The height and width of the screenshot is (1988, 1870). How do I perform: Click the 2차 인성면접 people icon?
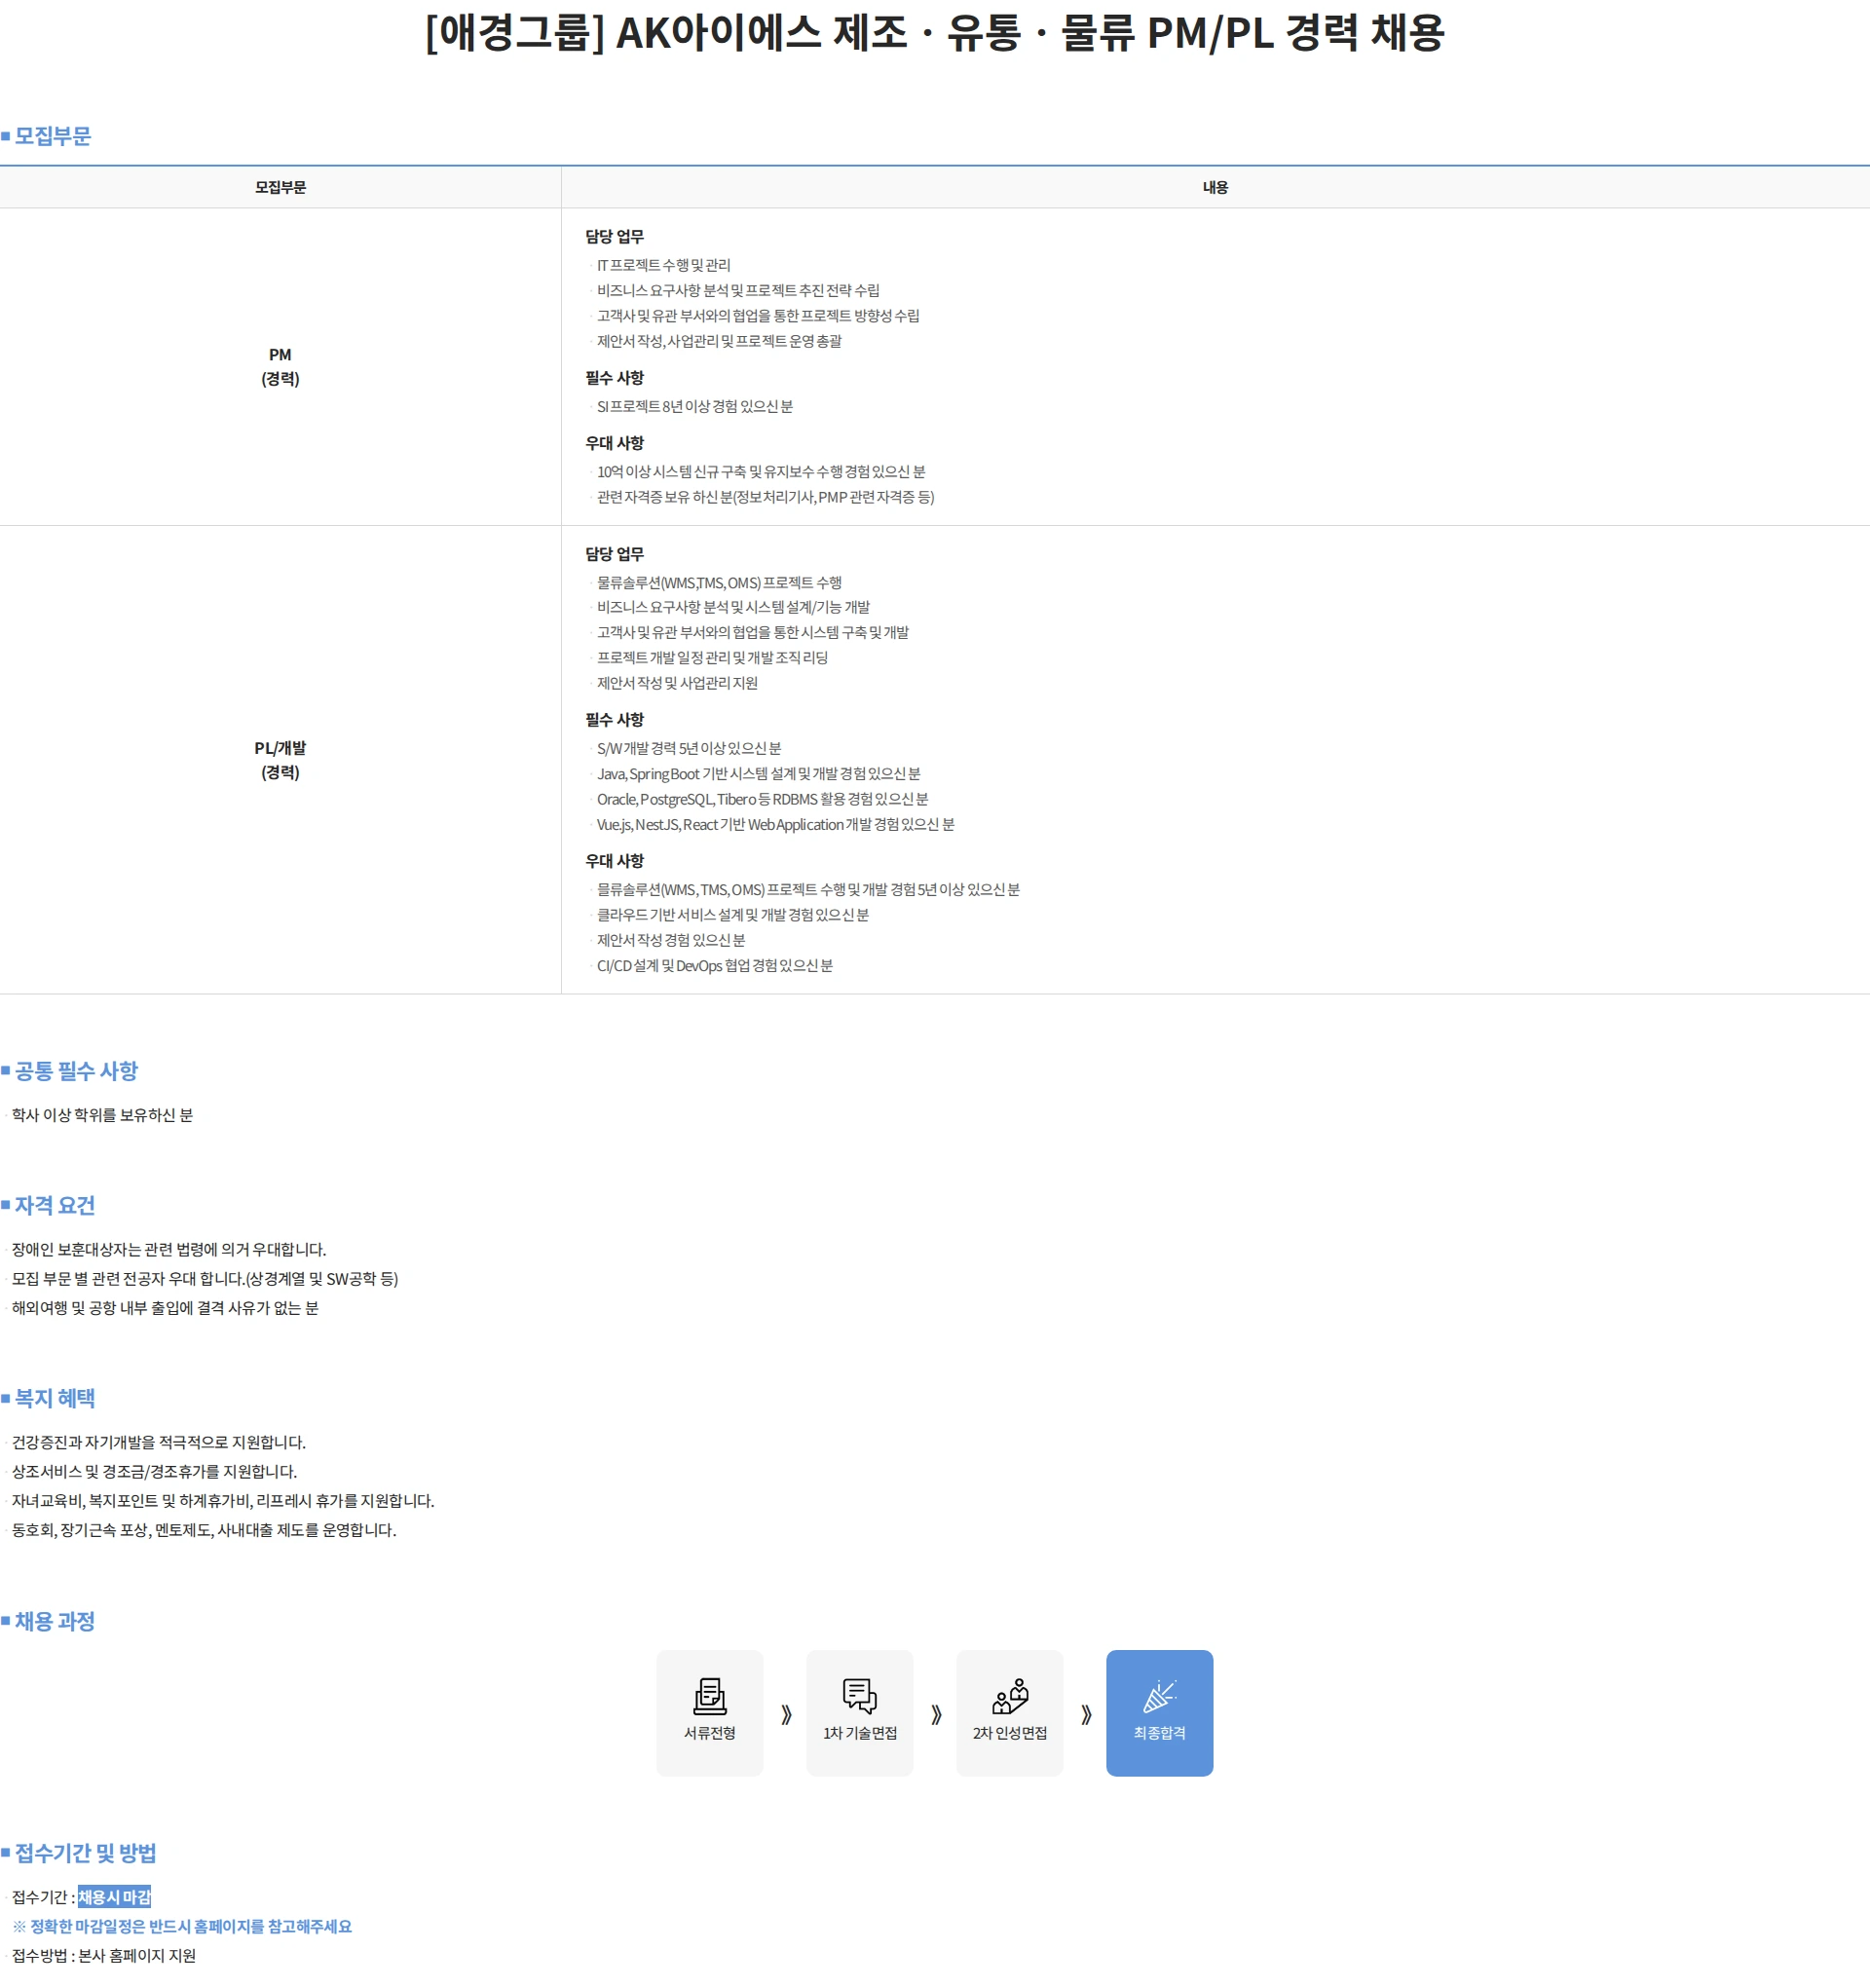pos(1009,1697)
